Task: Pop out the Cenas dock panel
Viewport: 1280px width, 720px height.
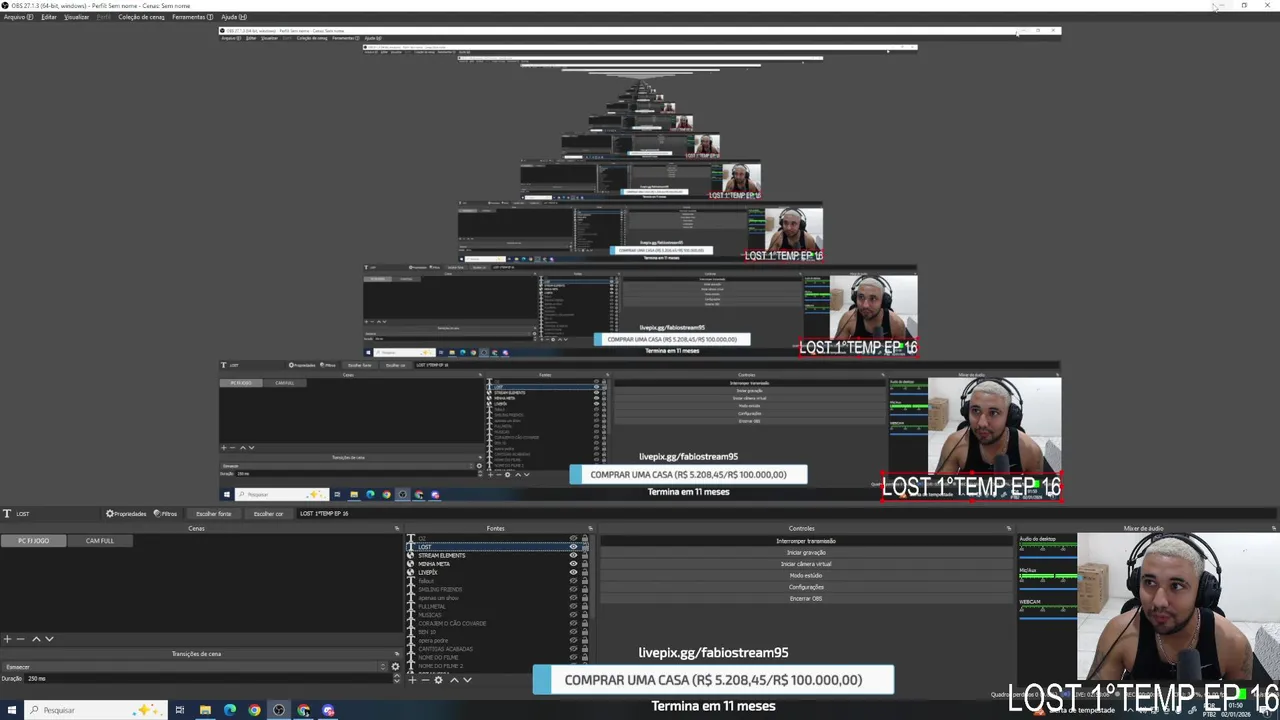Action: (x=396, y=528)
